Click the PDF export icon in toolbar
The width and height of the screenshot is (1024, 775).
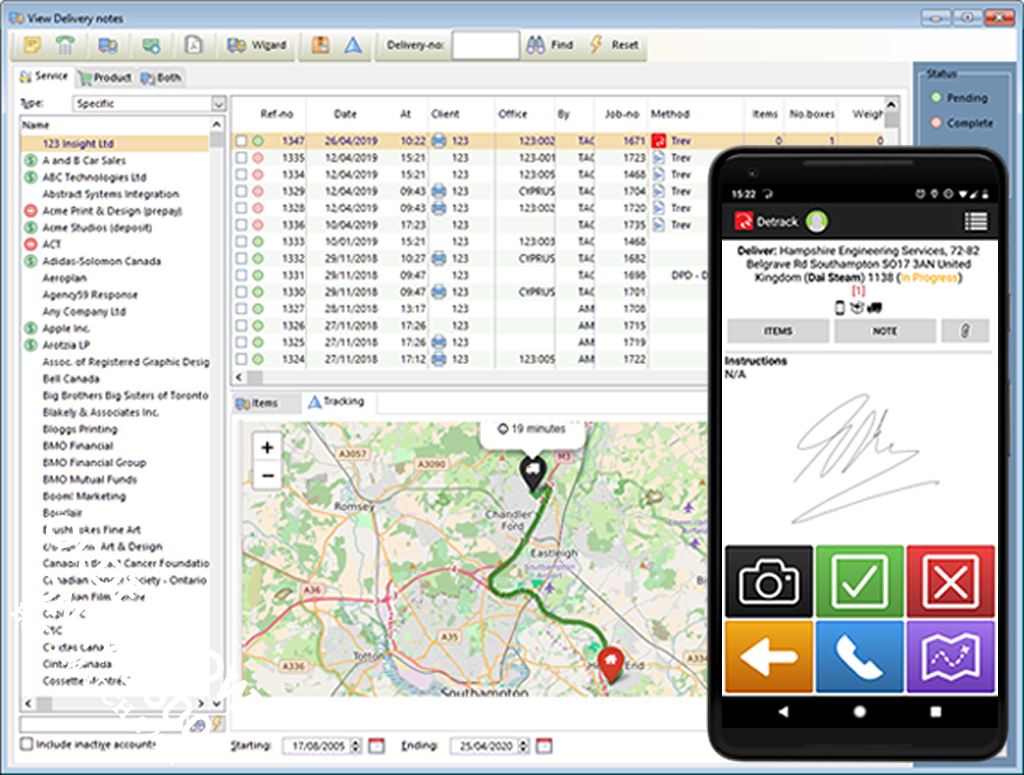point(195,44)
